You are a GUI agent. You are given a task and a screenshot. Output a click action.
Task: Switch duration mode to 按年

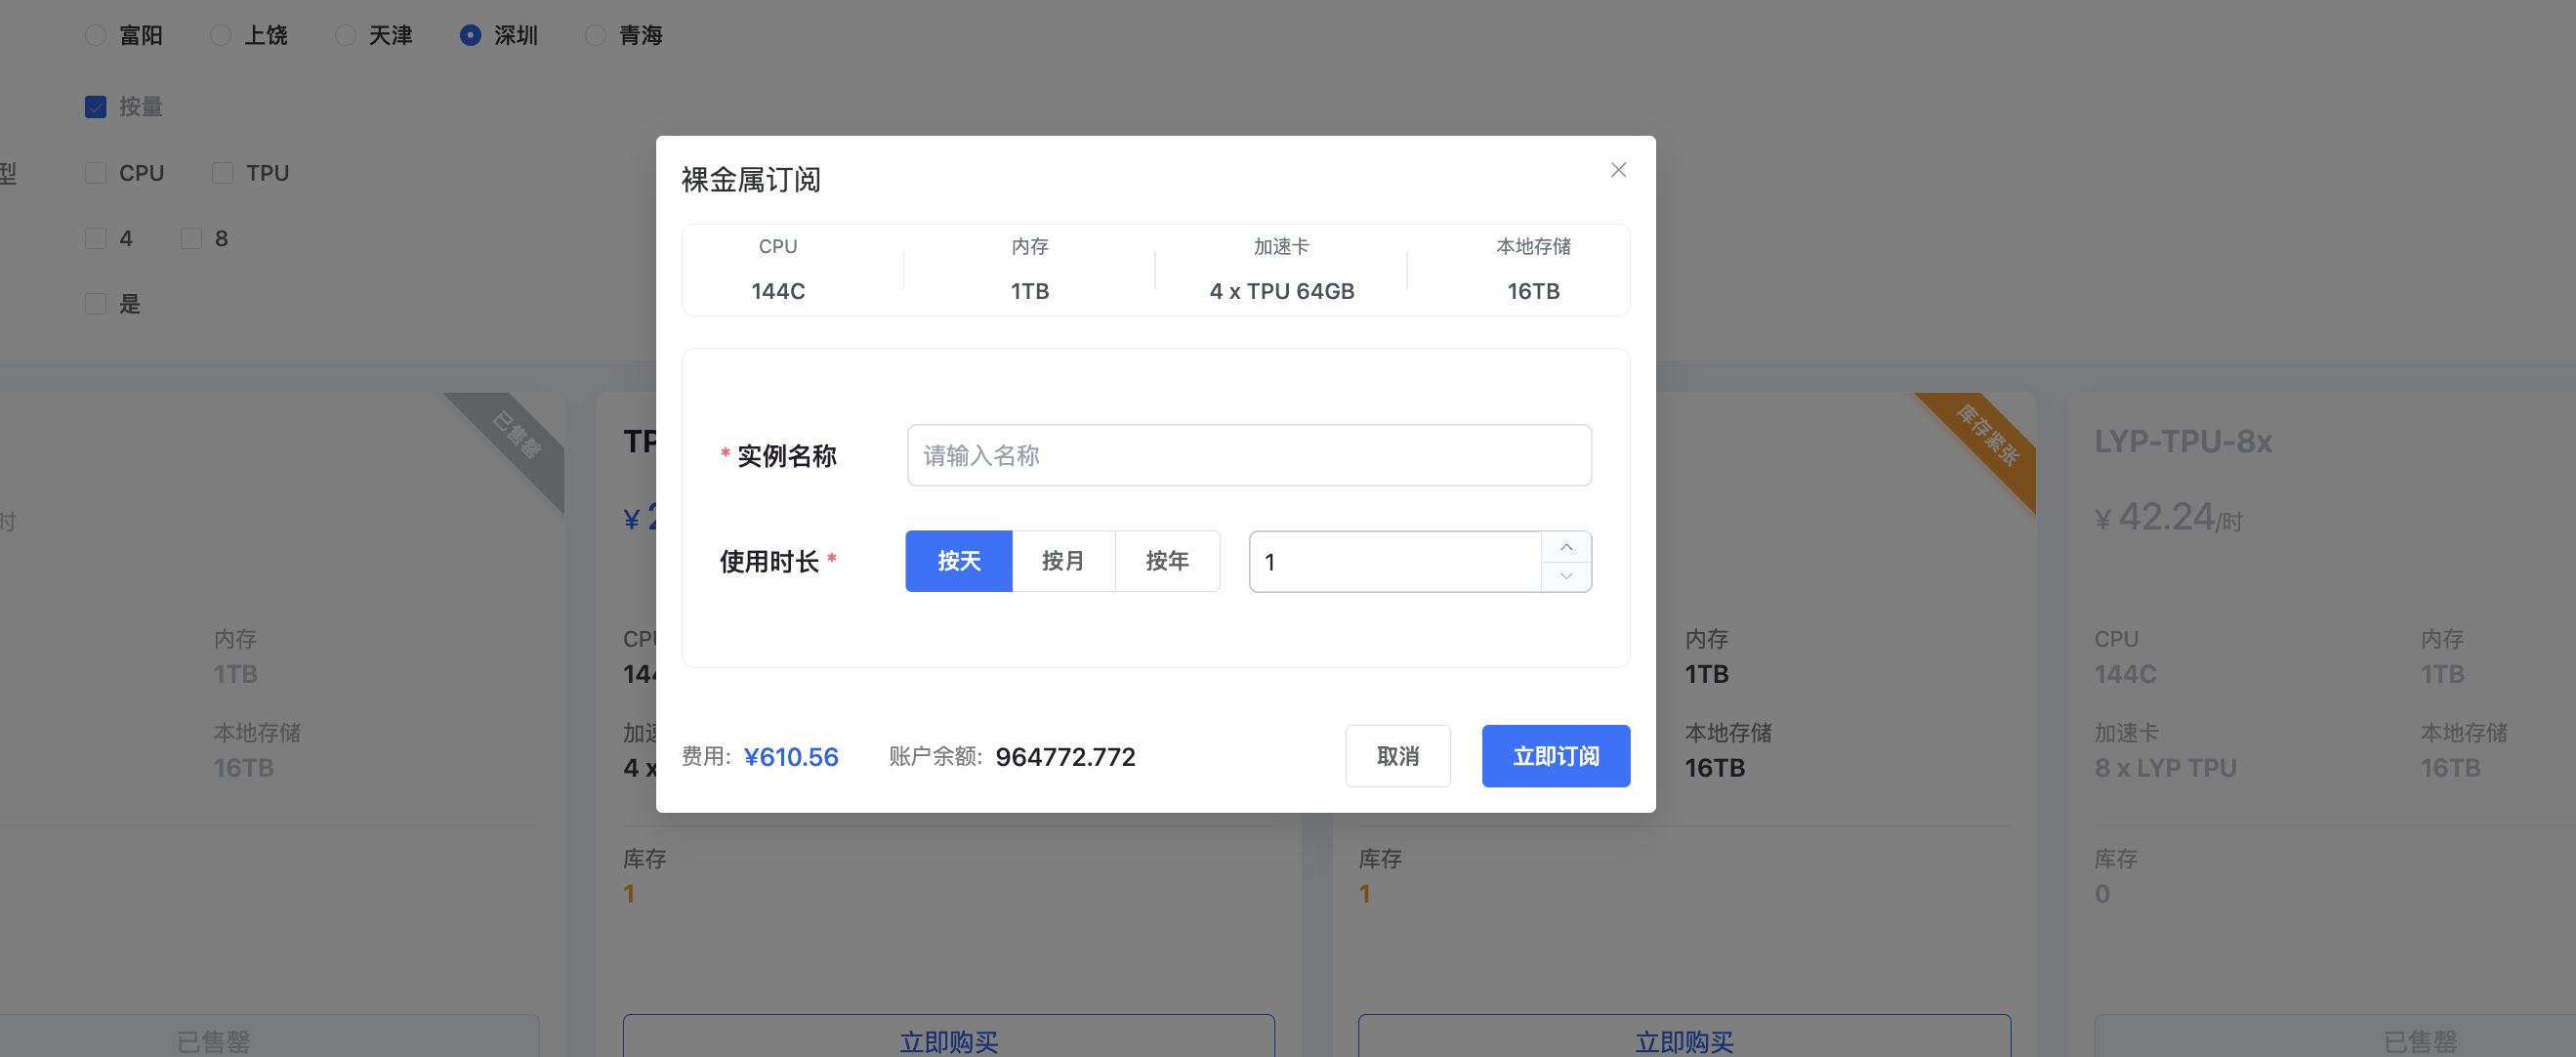point(1168,561)
